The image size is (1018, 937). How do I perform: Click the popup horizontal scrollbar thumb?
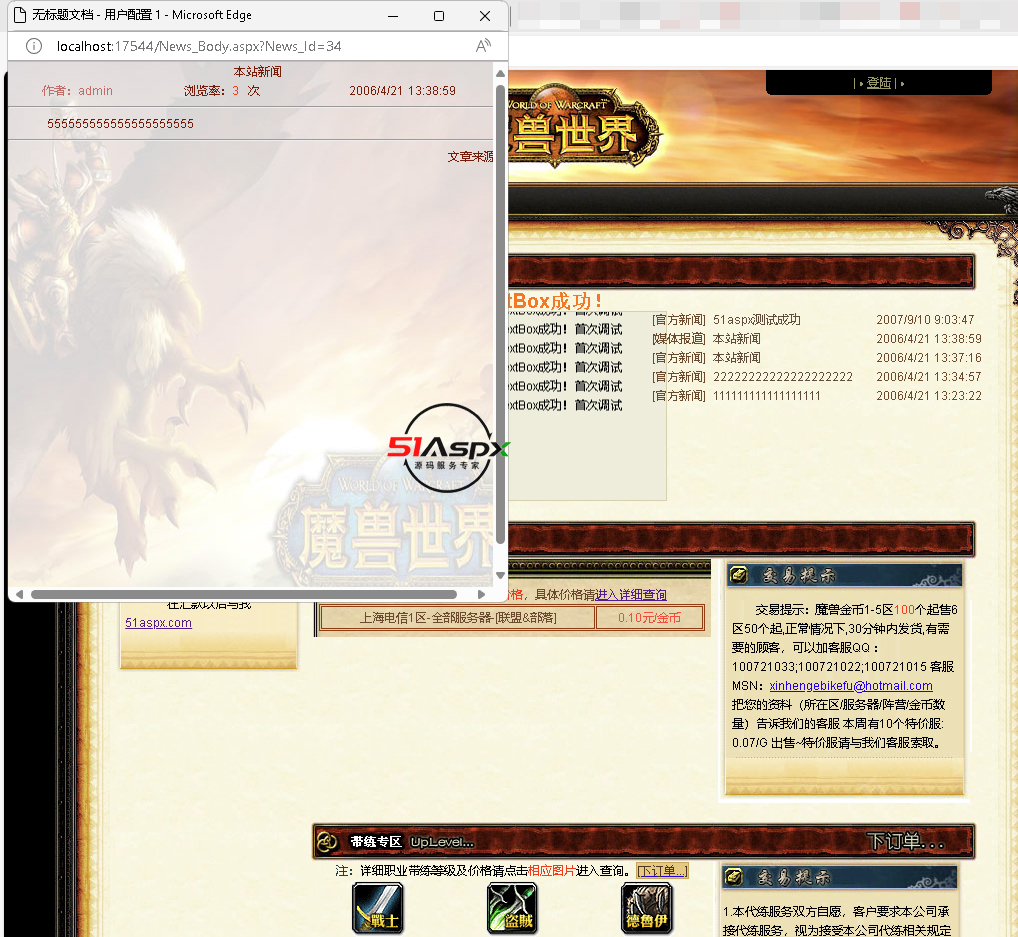(243, 594)
